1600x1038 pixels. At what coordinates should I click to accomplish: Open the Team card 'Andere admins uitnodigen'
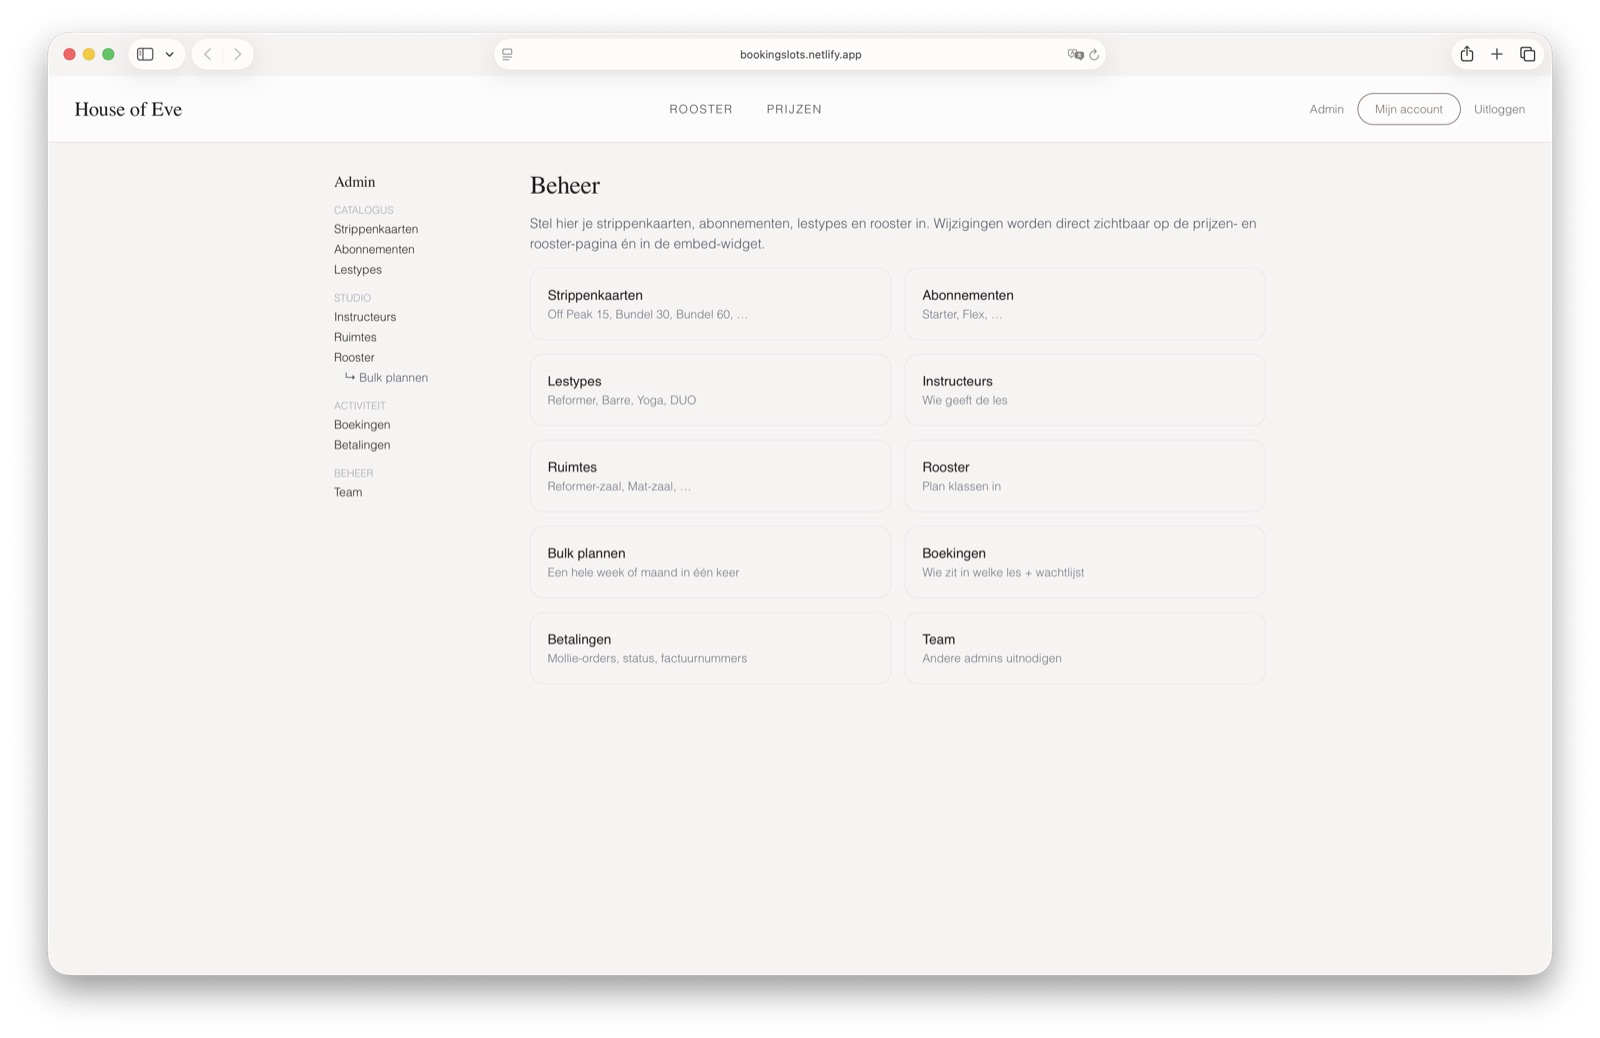(1085, 648)
